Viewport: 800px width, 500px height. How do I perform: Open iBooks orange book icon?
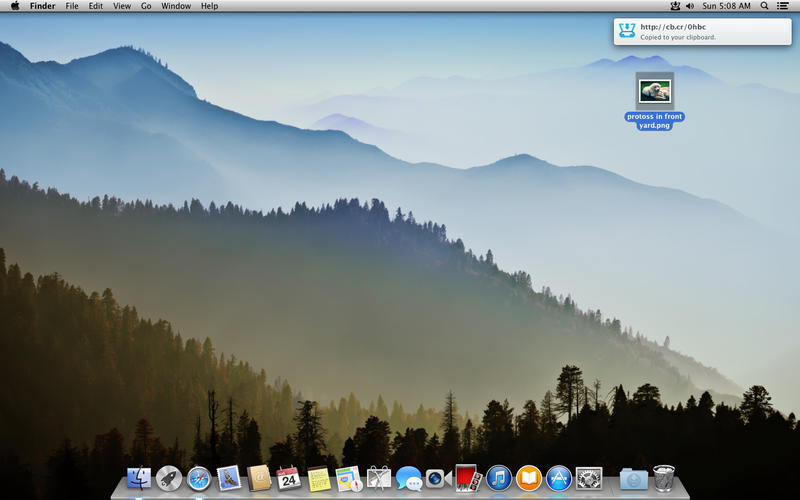coord(529,479)
